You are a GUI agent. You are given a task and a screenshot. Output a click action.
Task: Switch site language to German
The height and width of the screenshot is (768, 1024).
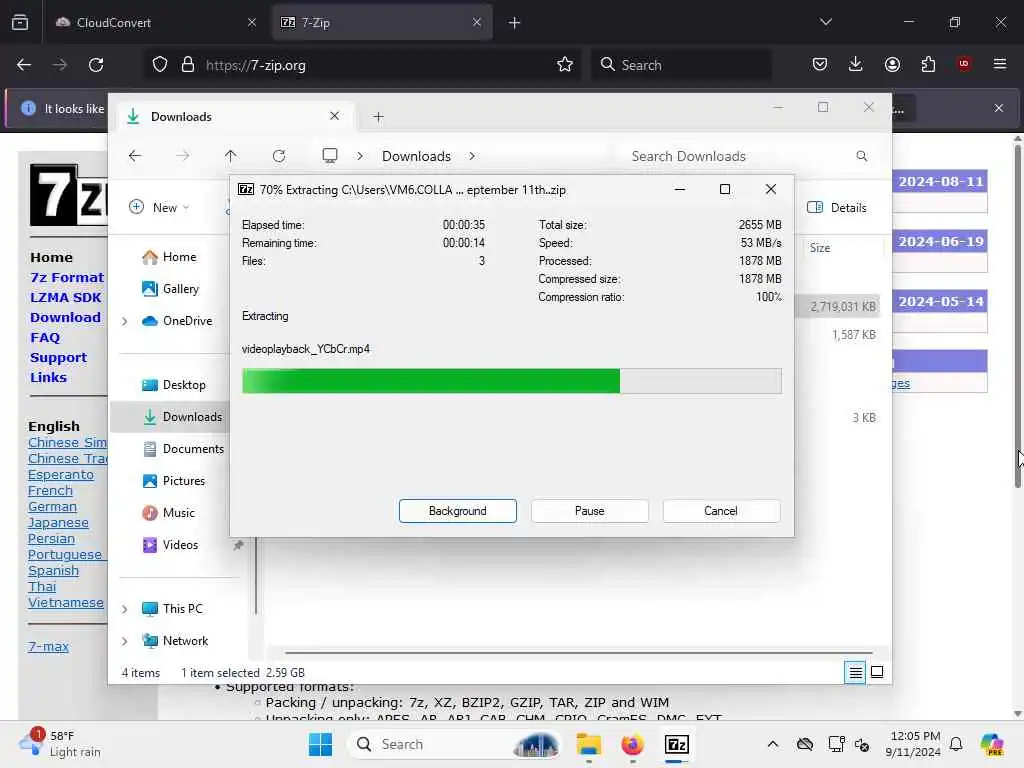tap(52, 507)
